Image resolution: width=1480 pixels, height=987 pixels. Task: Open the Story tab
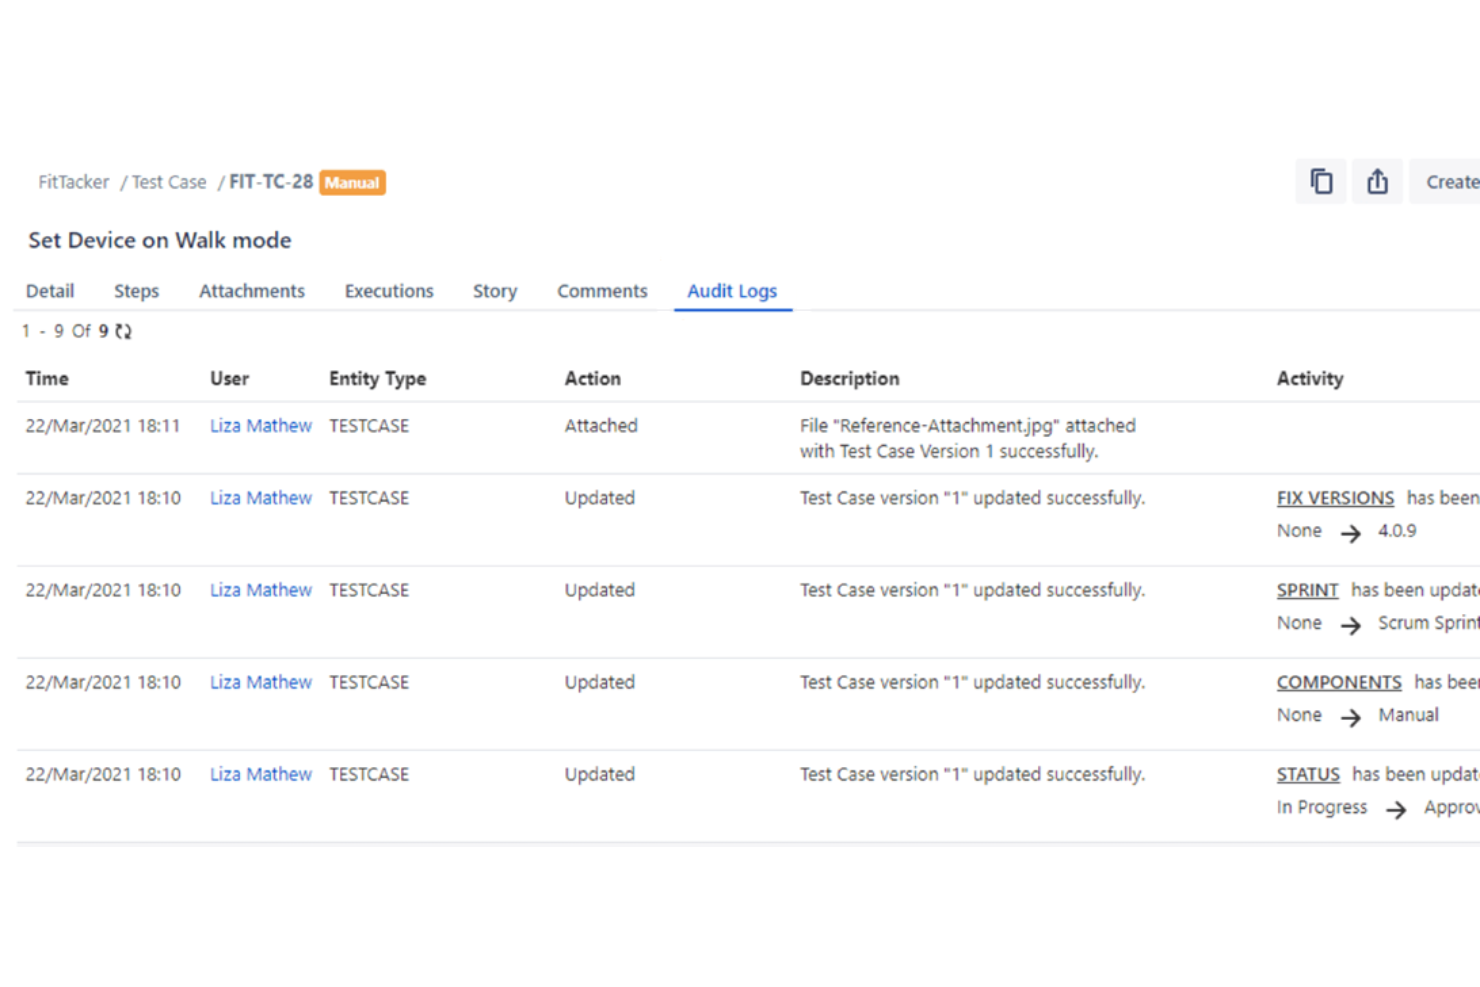coord(494,291)
